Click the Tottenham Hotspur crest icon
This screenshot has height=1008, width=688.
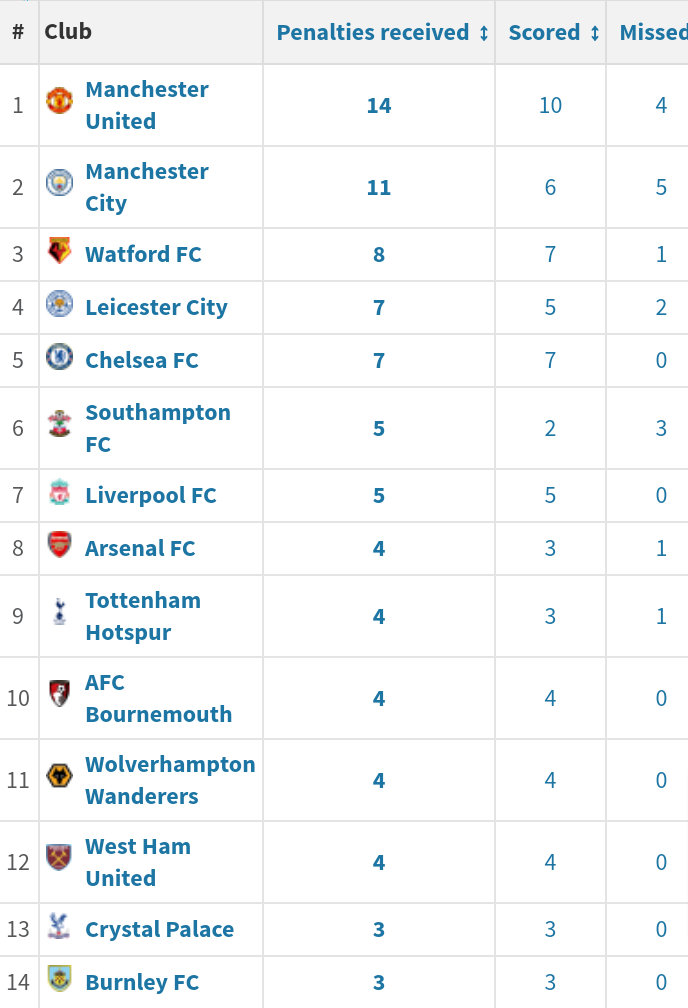click(60, 613)
